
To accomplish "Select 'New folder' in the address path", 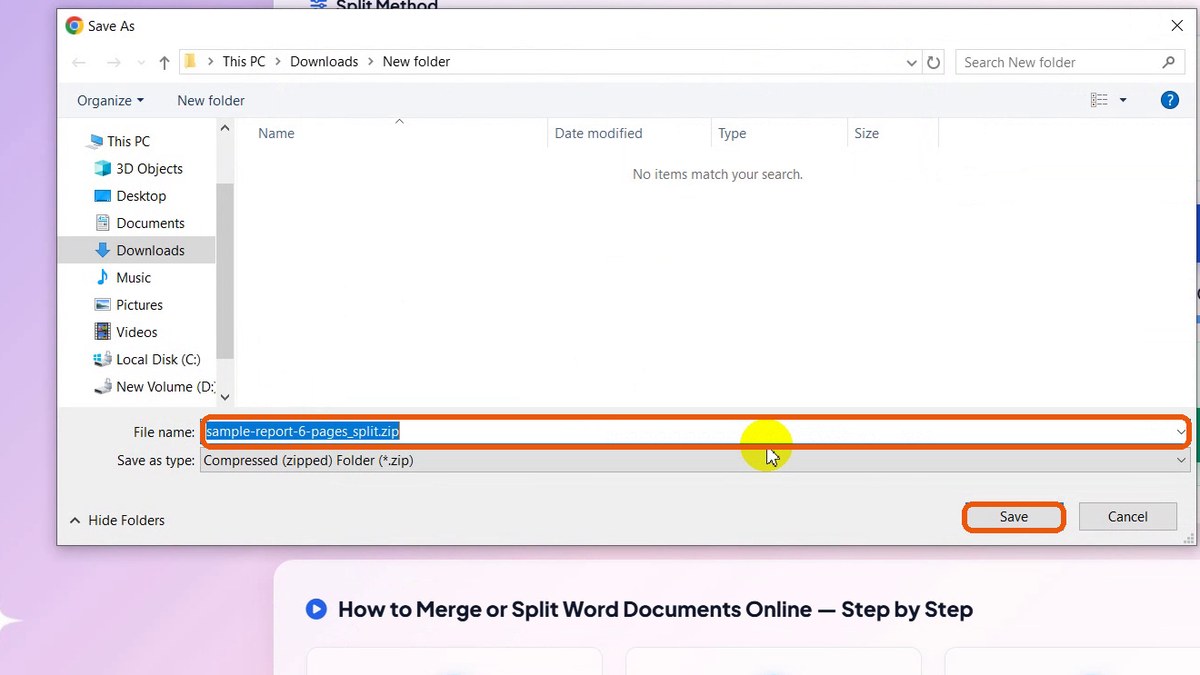I will click(x=416, y=61).
